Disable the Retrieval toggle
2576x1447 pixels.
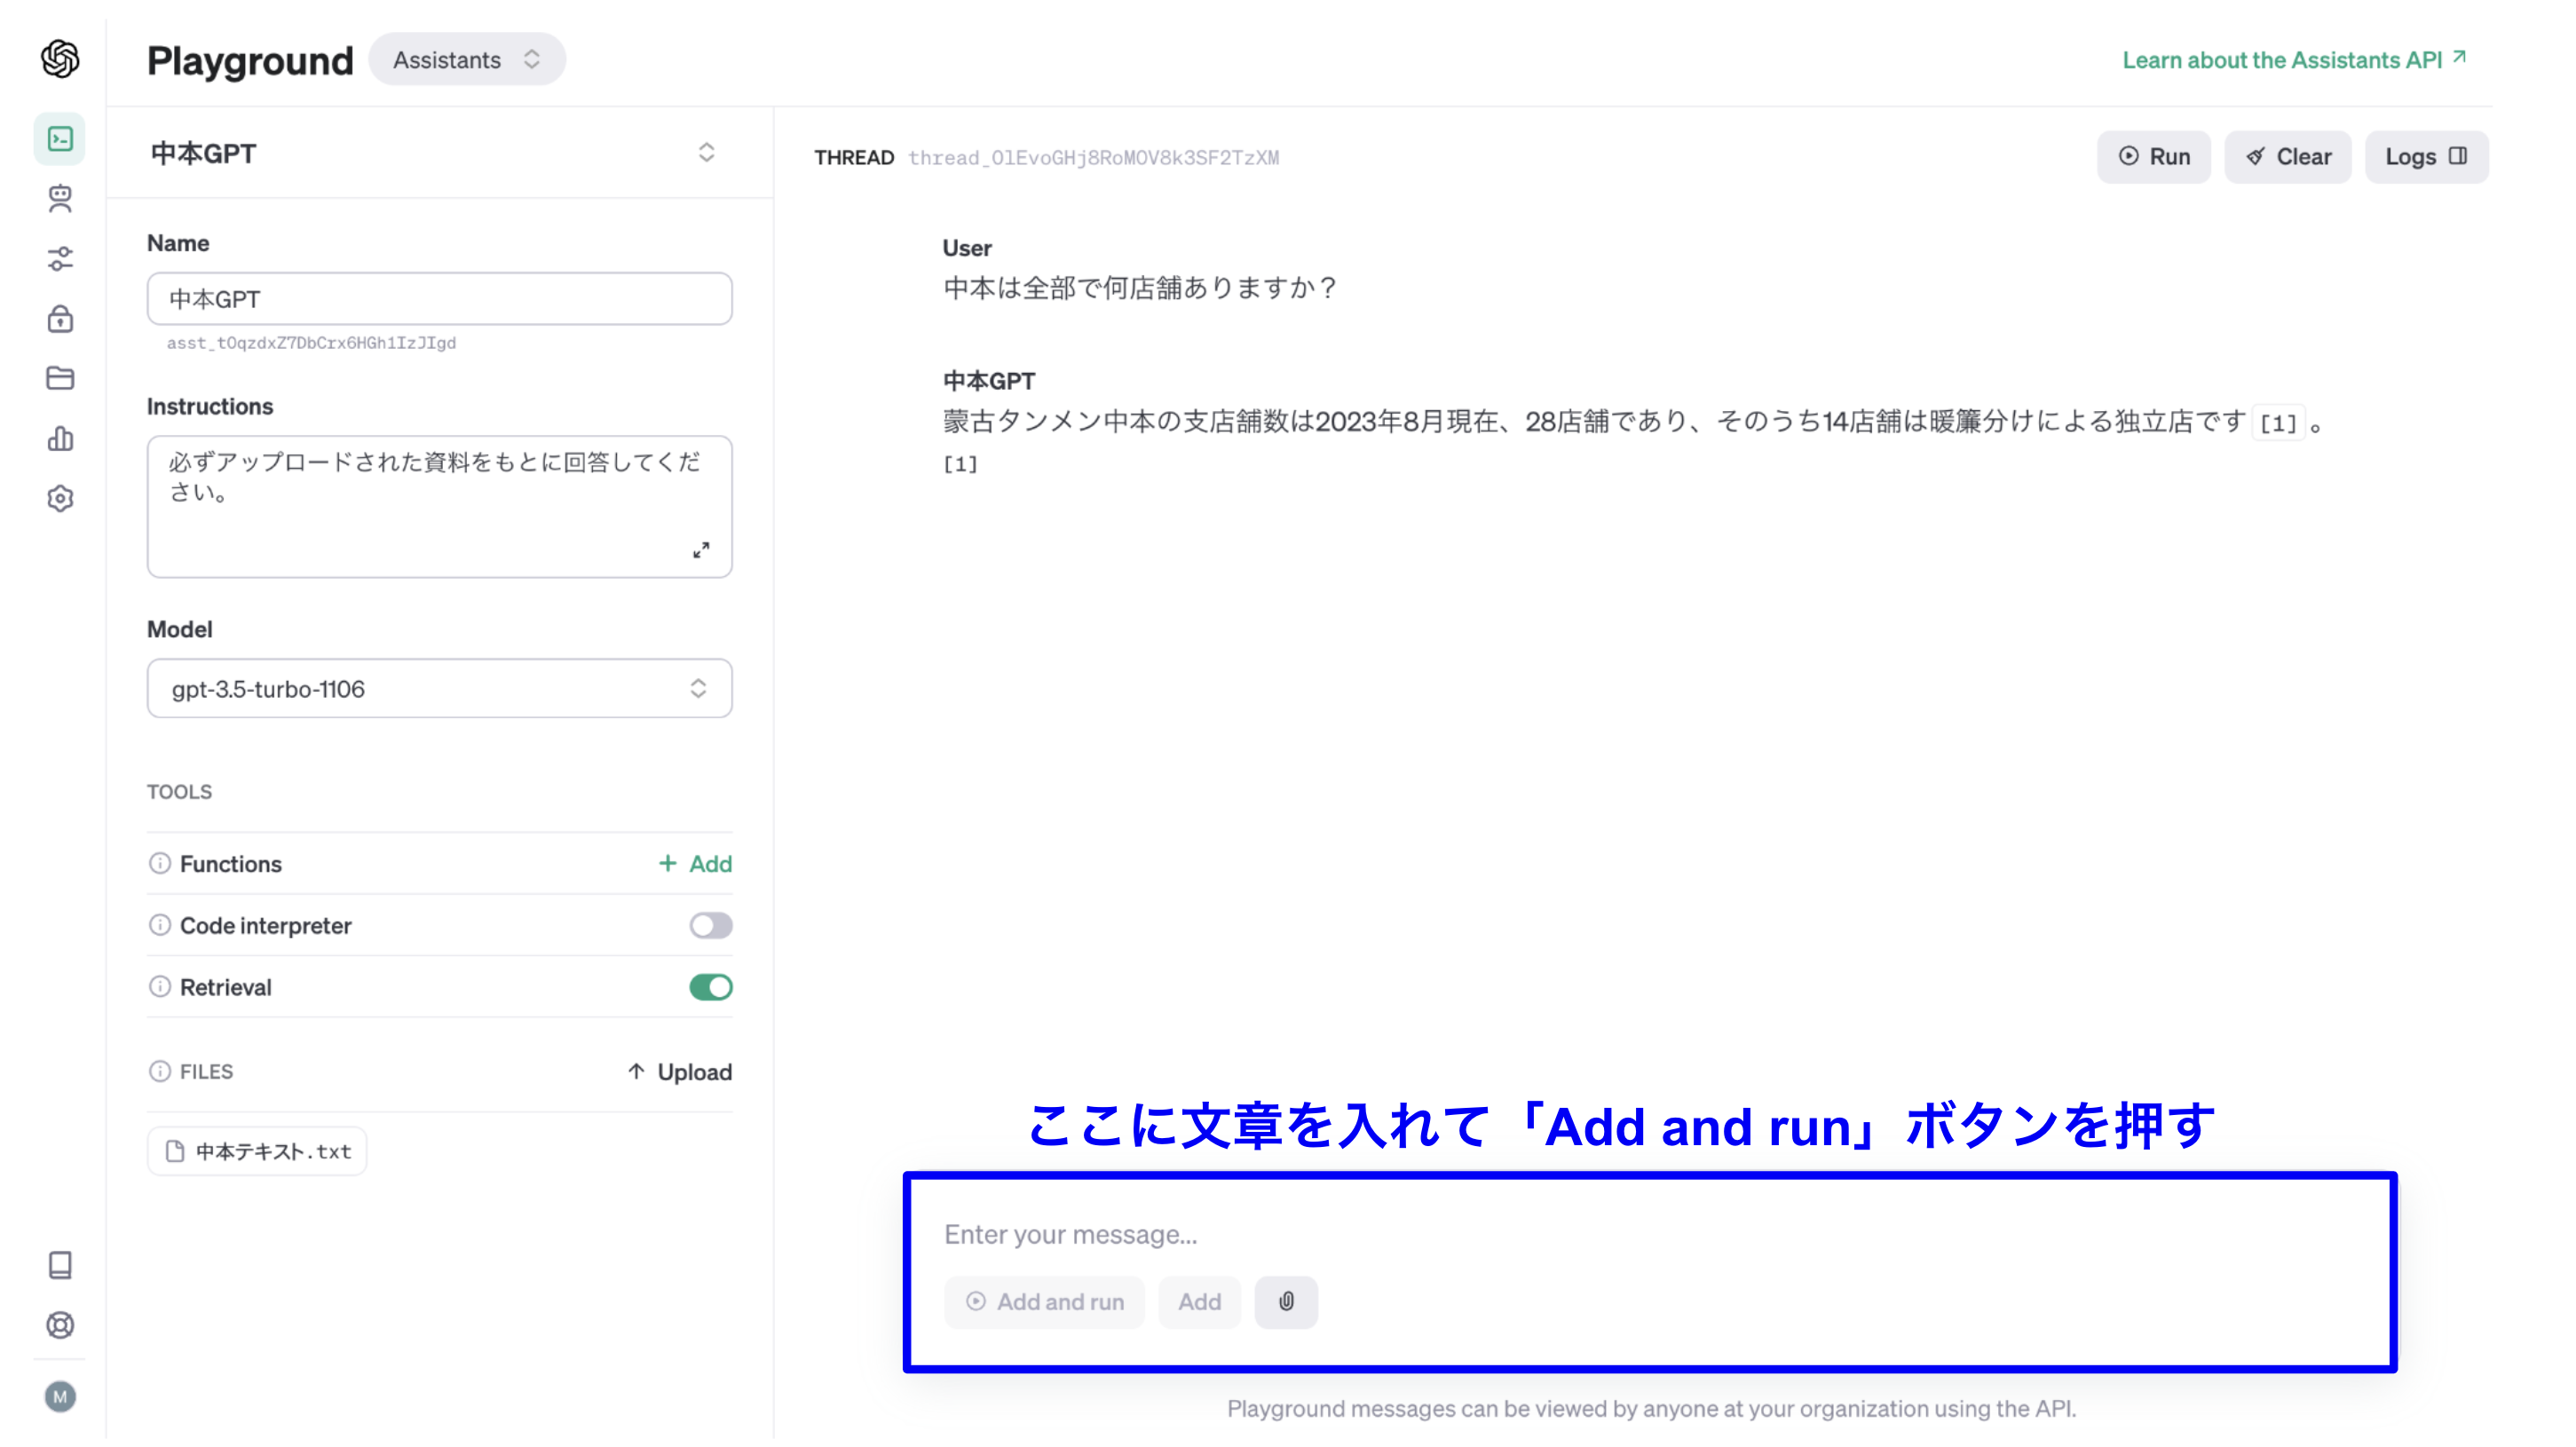(x=711, y=987)
